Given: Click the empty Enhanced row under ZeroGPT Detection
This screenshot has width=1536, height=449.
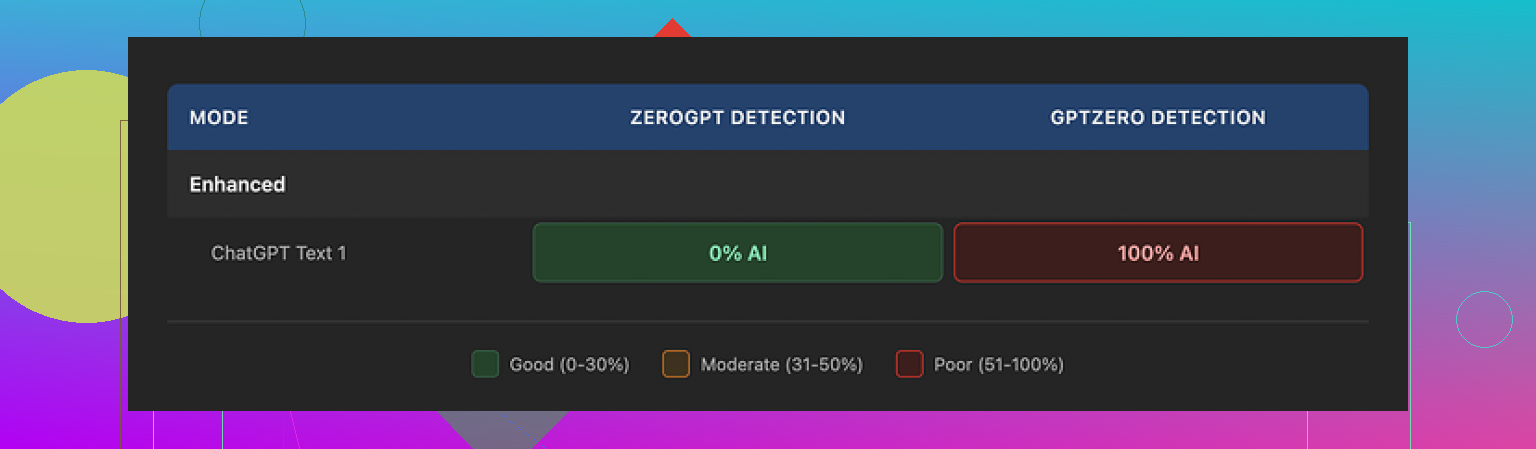Looking at the screenshot, I should tap(738, 185).
